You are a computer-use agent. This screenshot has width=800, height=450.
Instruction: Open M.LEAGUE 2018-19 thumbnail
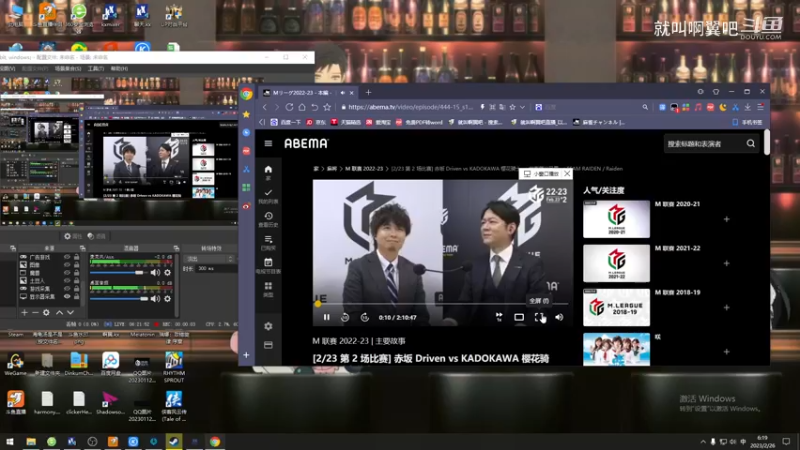pos(616,307)
